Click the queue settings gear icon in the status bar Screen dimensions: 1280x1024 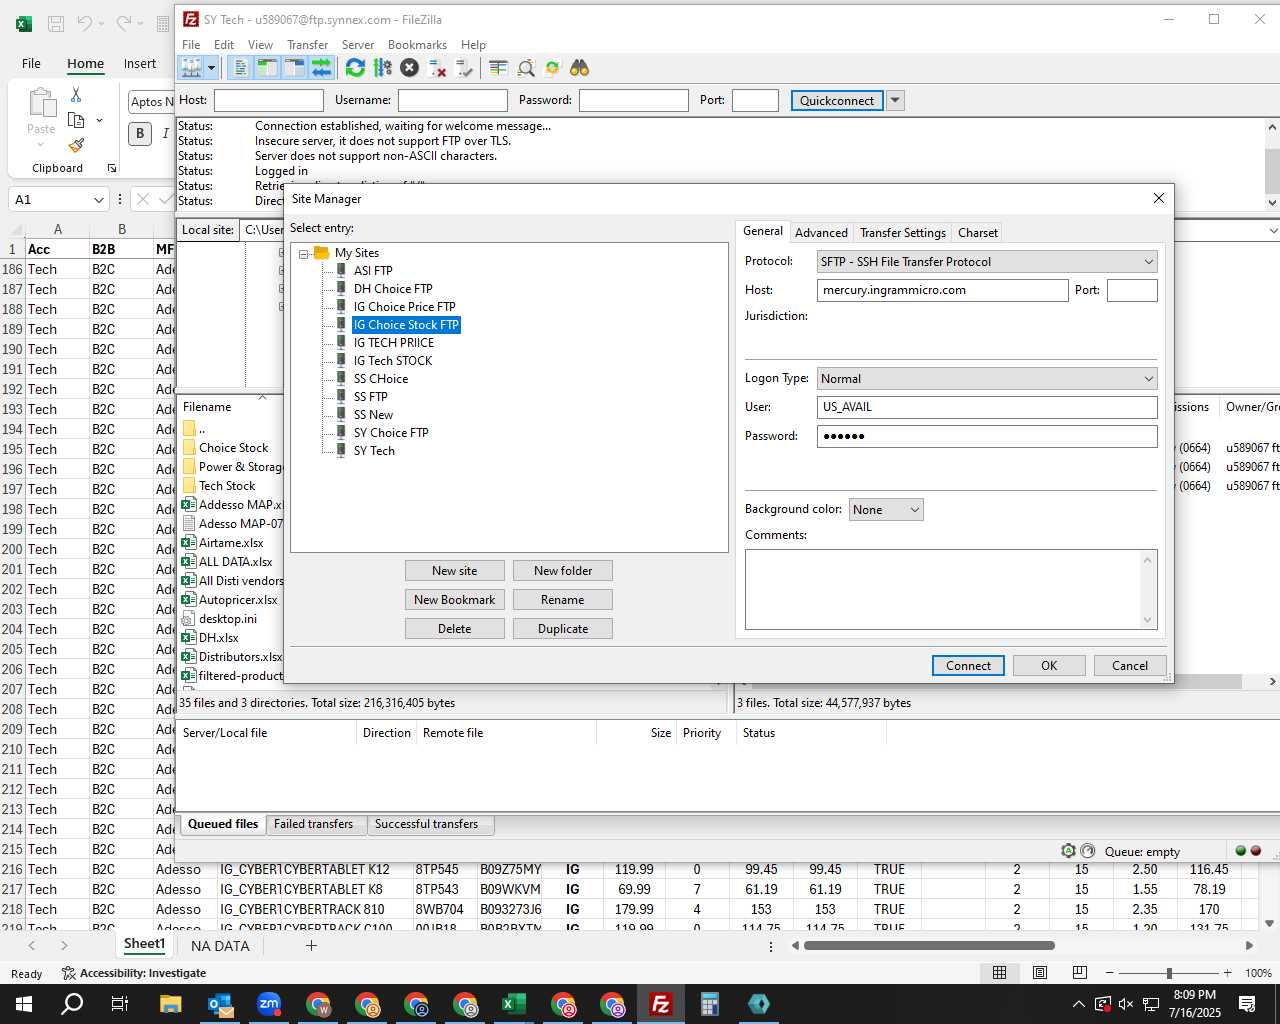(x=1068, y=851)
